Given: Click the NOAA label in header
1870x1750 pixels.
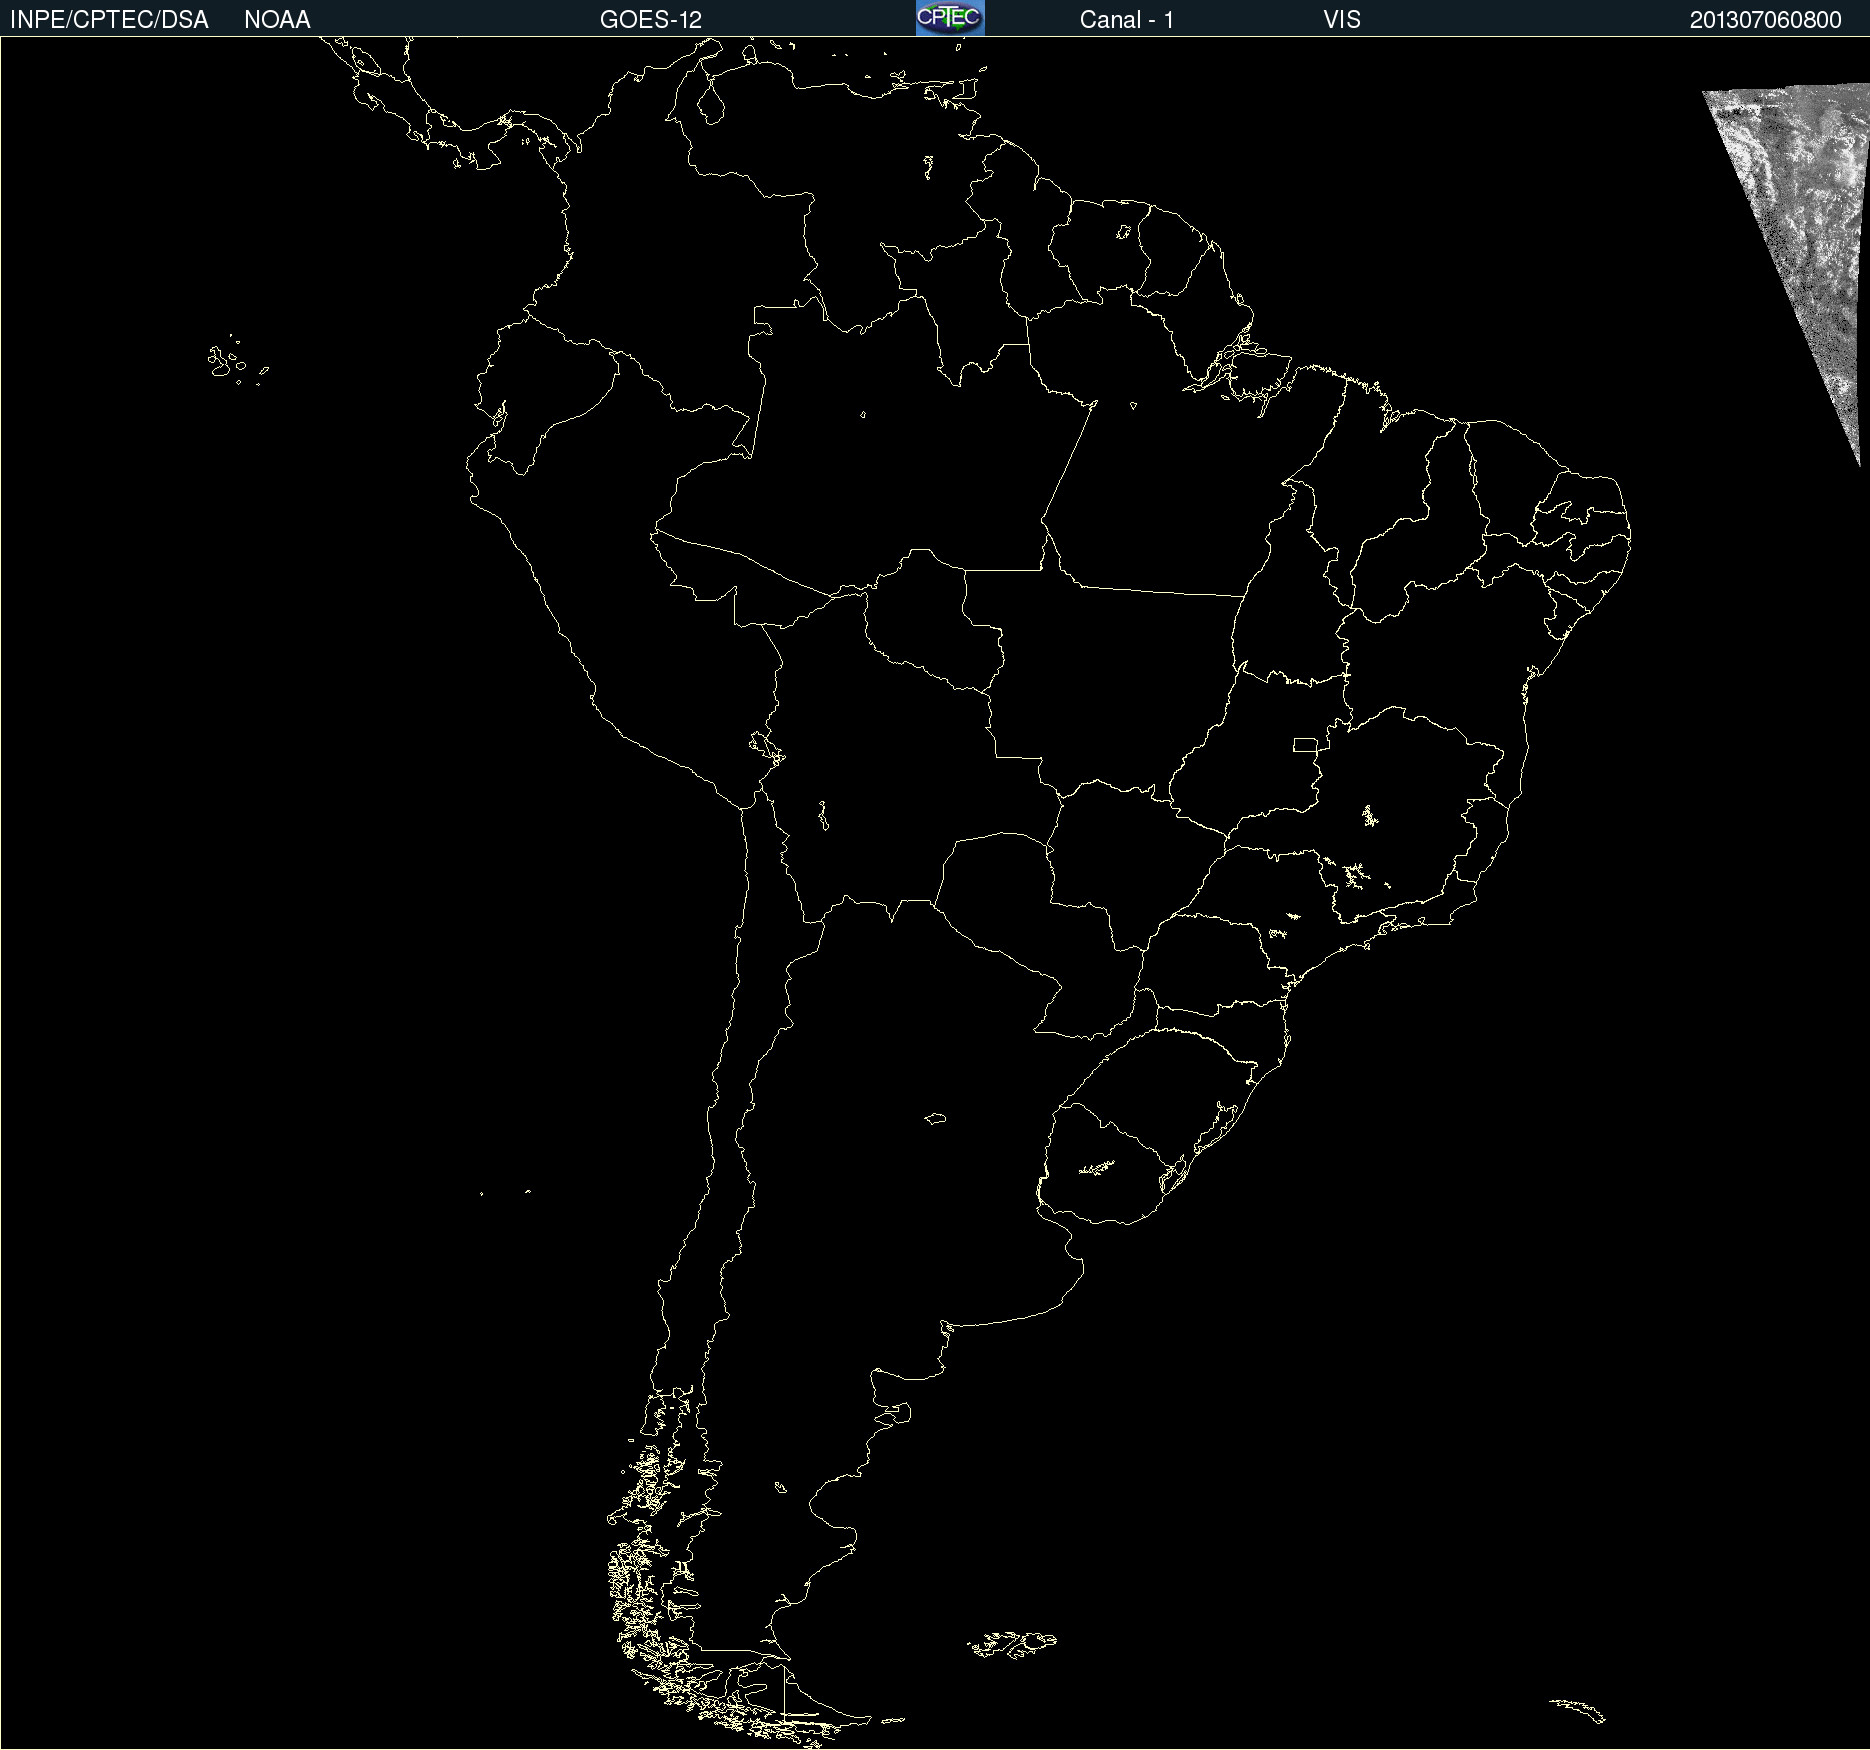Looking at the screenshot, I should (x=277, y=20).
